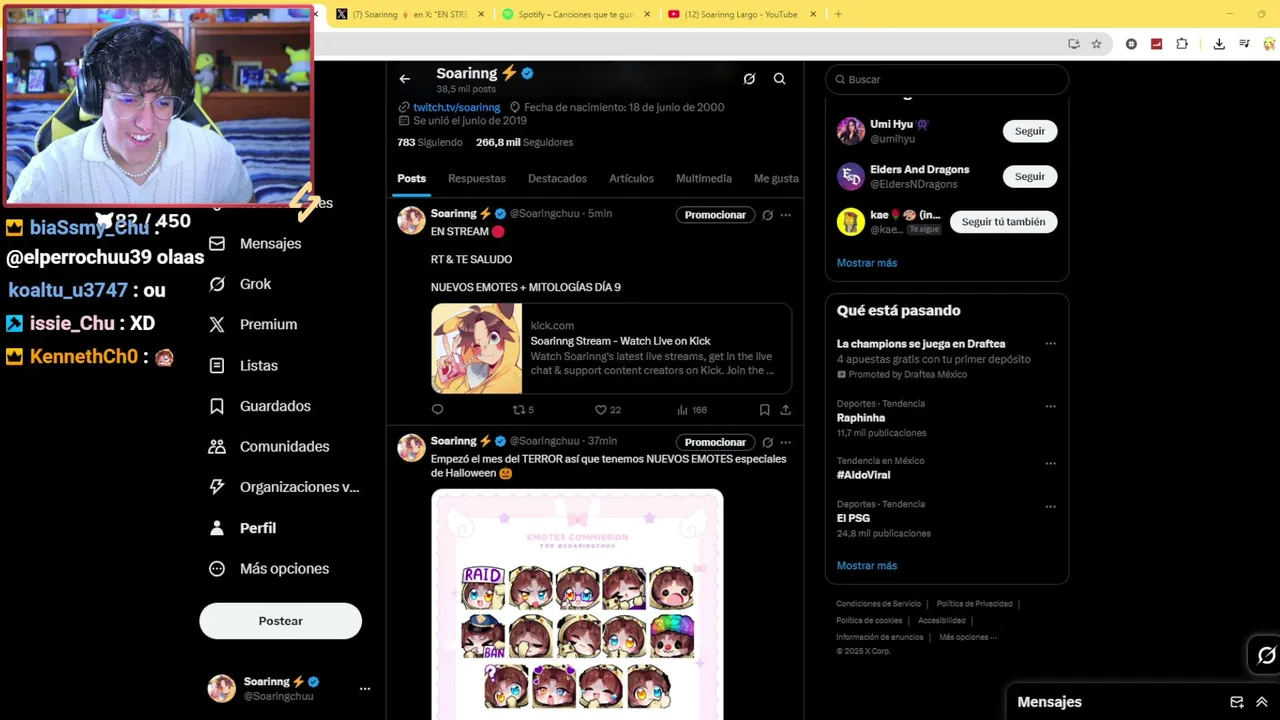The width and height of the screenshot is (1280, 720).
Task: Click the Postear button
Action: click(x=280, y=621)
